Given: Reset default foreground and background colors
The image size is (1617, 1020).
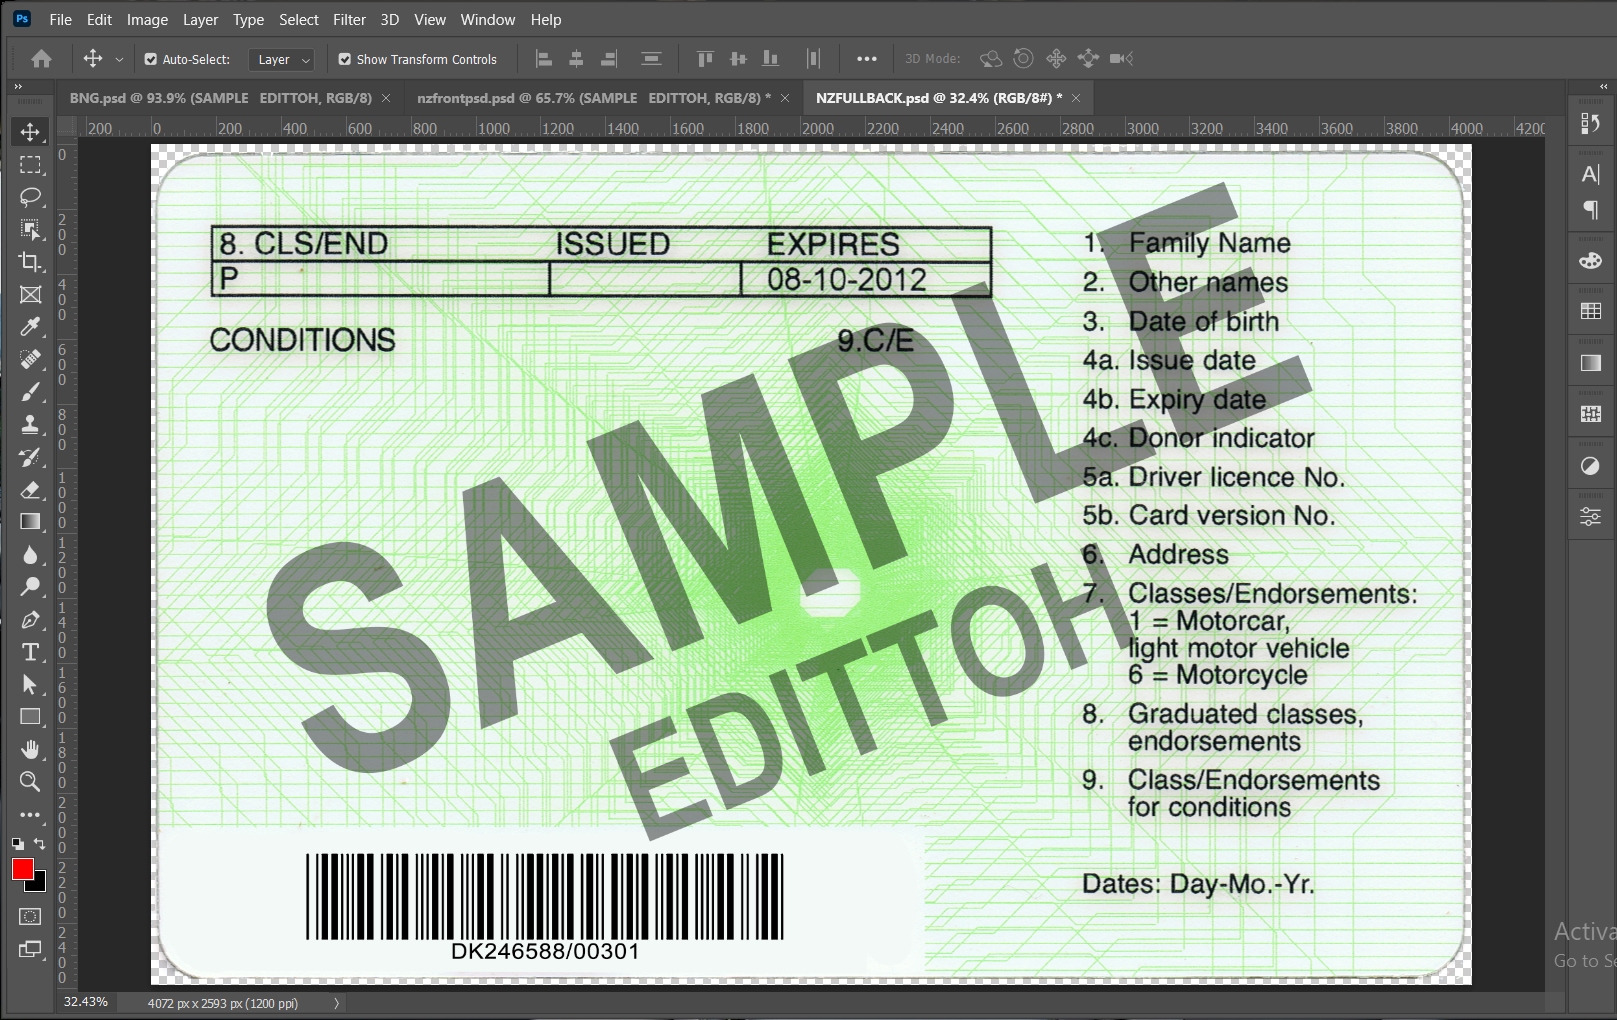Looking at the screenshot, I should 18,844.
